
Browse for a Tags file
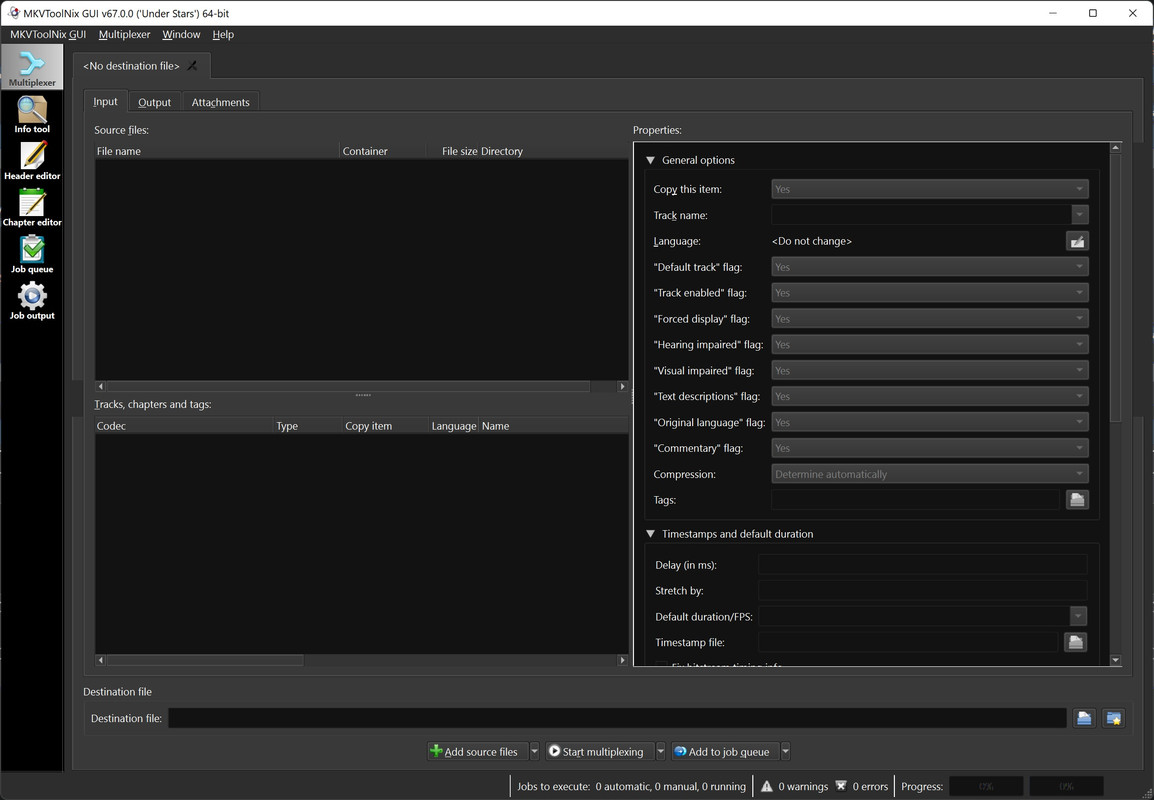click(1077, 500)
